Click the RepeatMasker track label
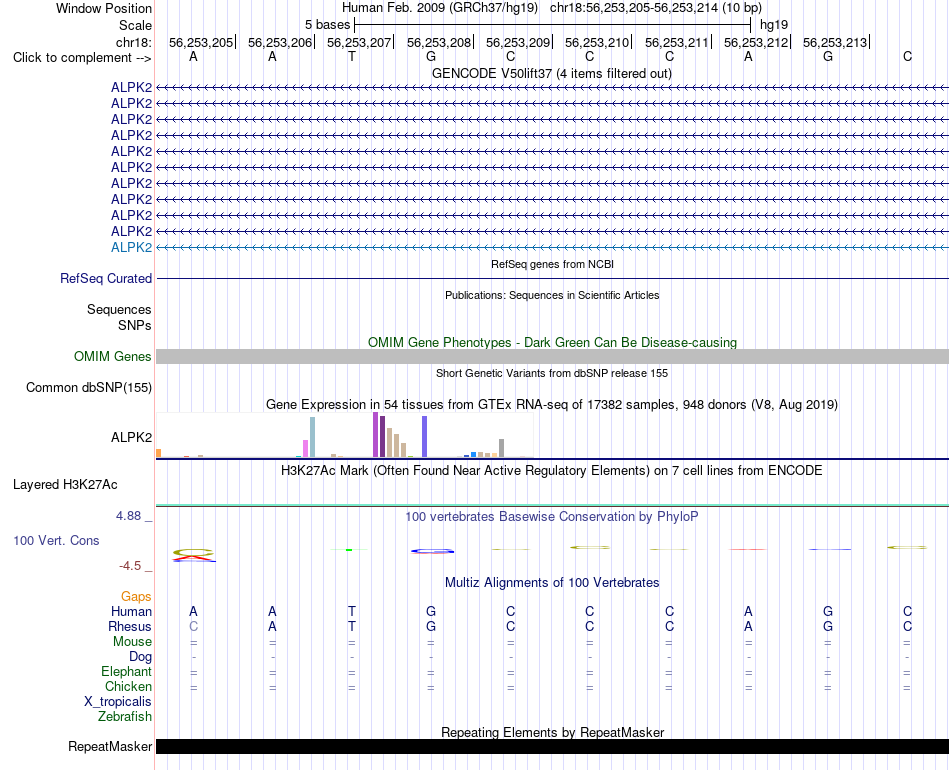 (x=110, y=746)
